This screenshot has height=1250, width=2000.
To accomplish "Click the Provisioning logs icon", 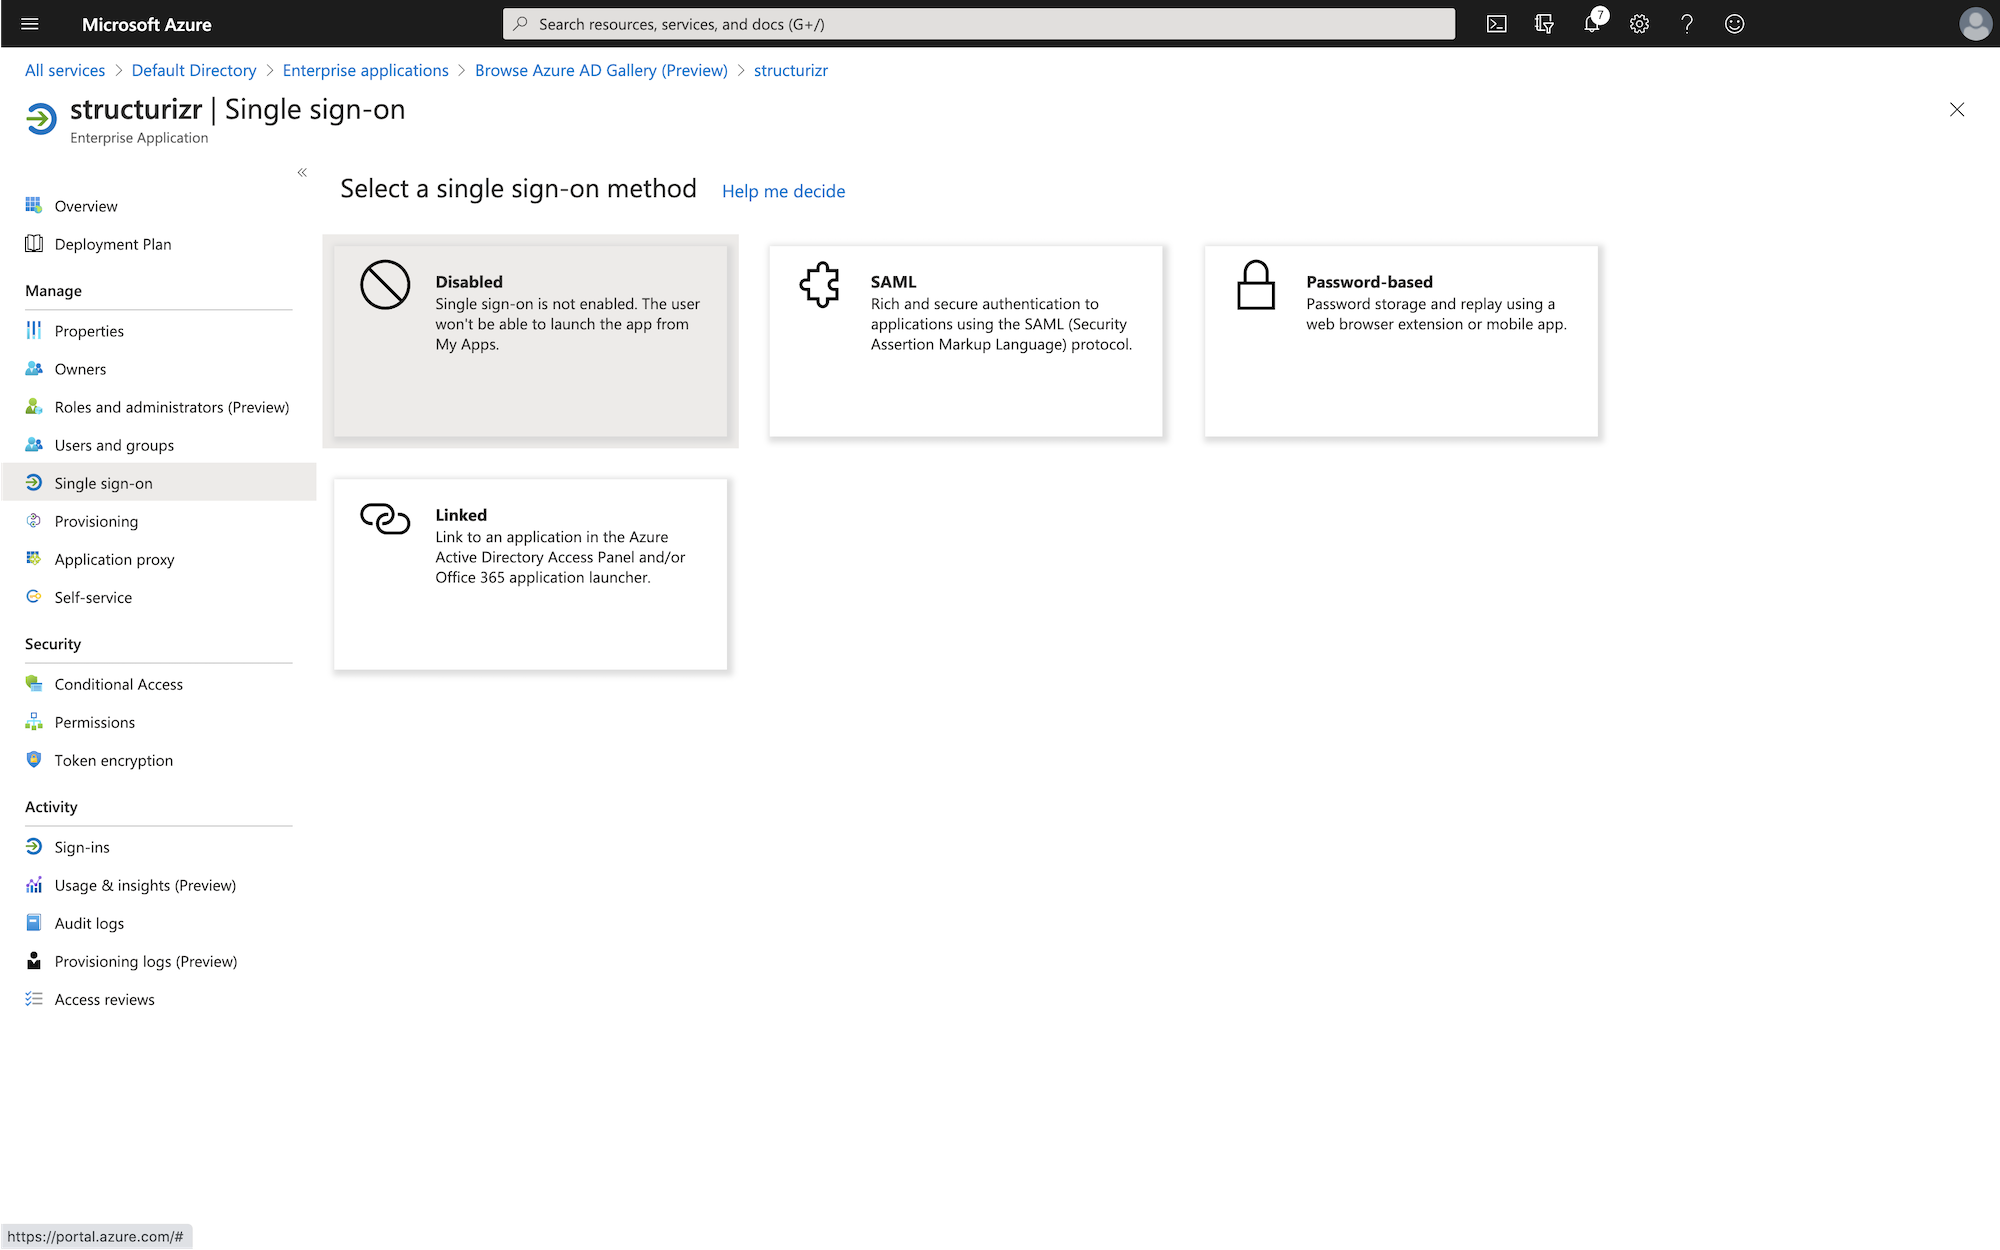I will pos(34,960).
